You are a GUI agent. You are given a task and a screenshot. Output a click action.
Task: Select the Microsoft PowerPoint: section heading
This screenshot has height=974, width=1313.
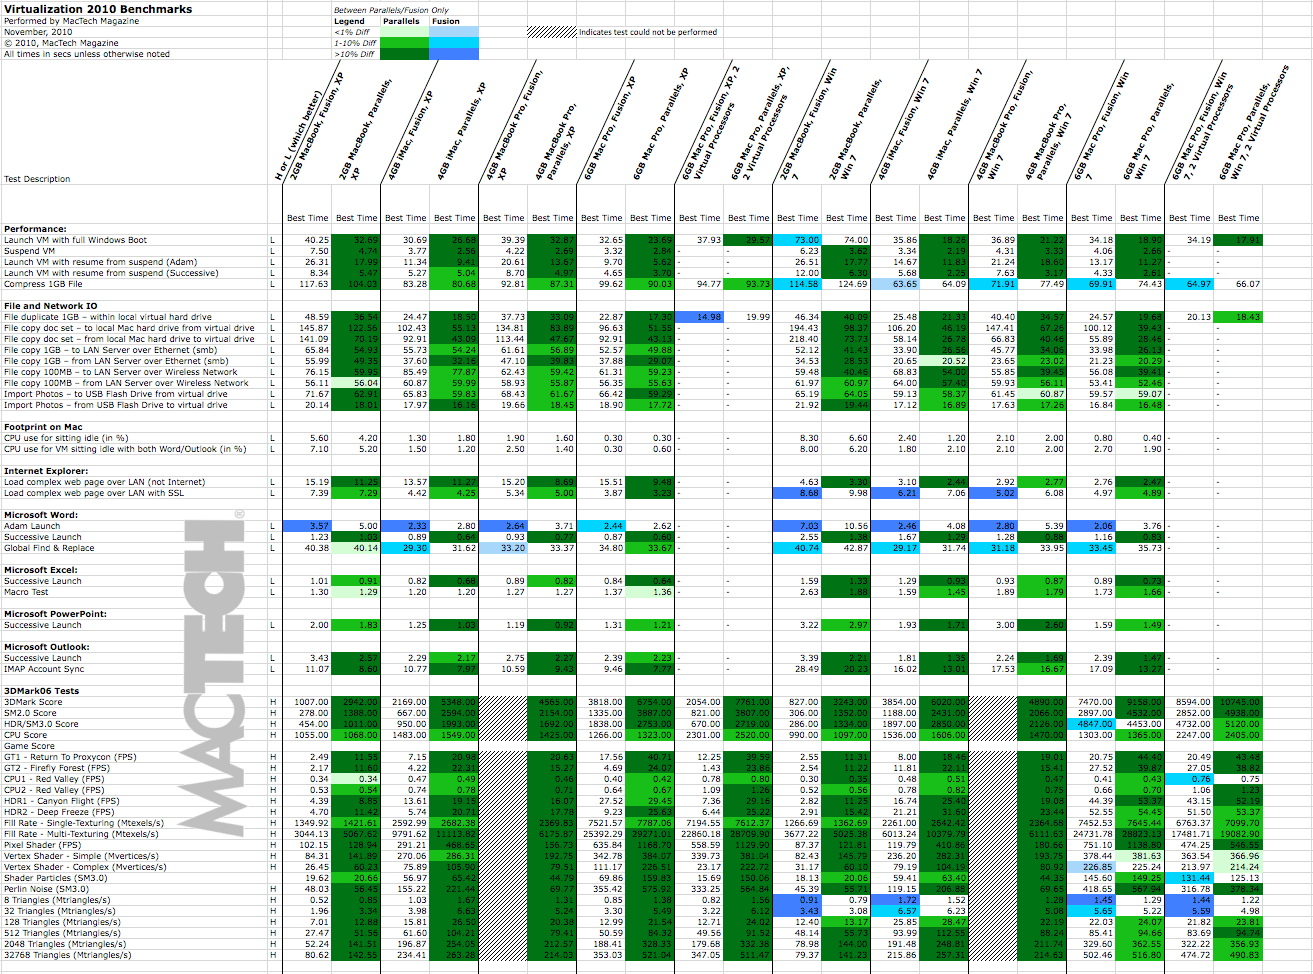[56, 614]
